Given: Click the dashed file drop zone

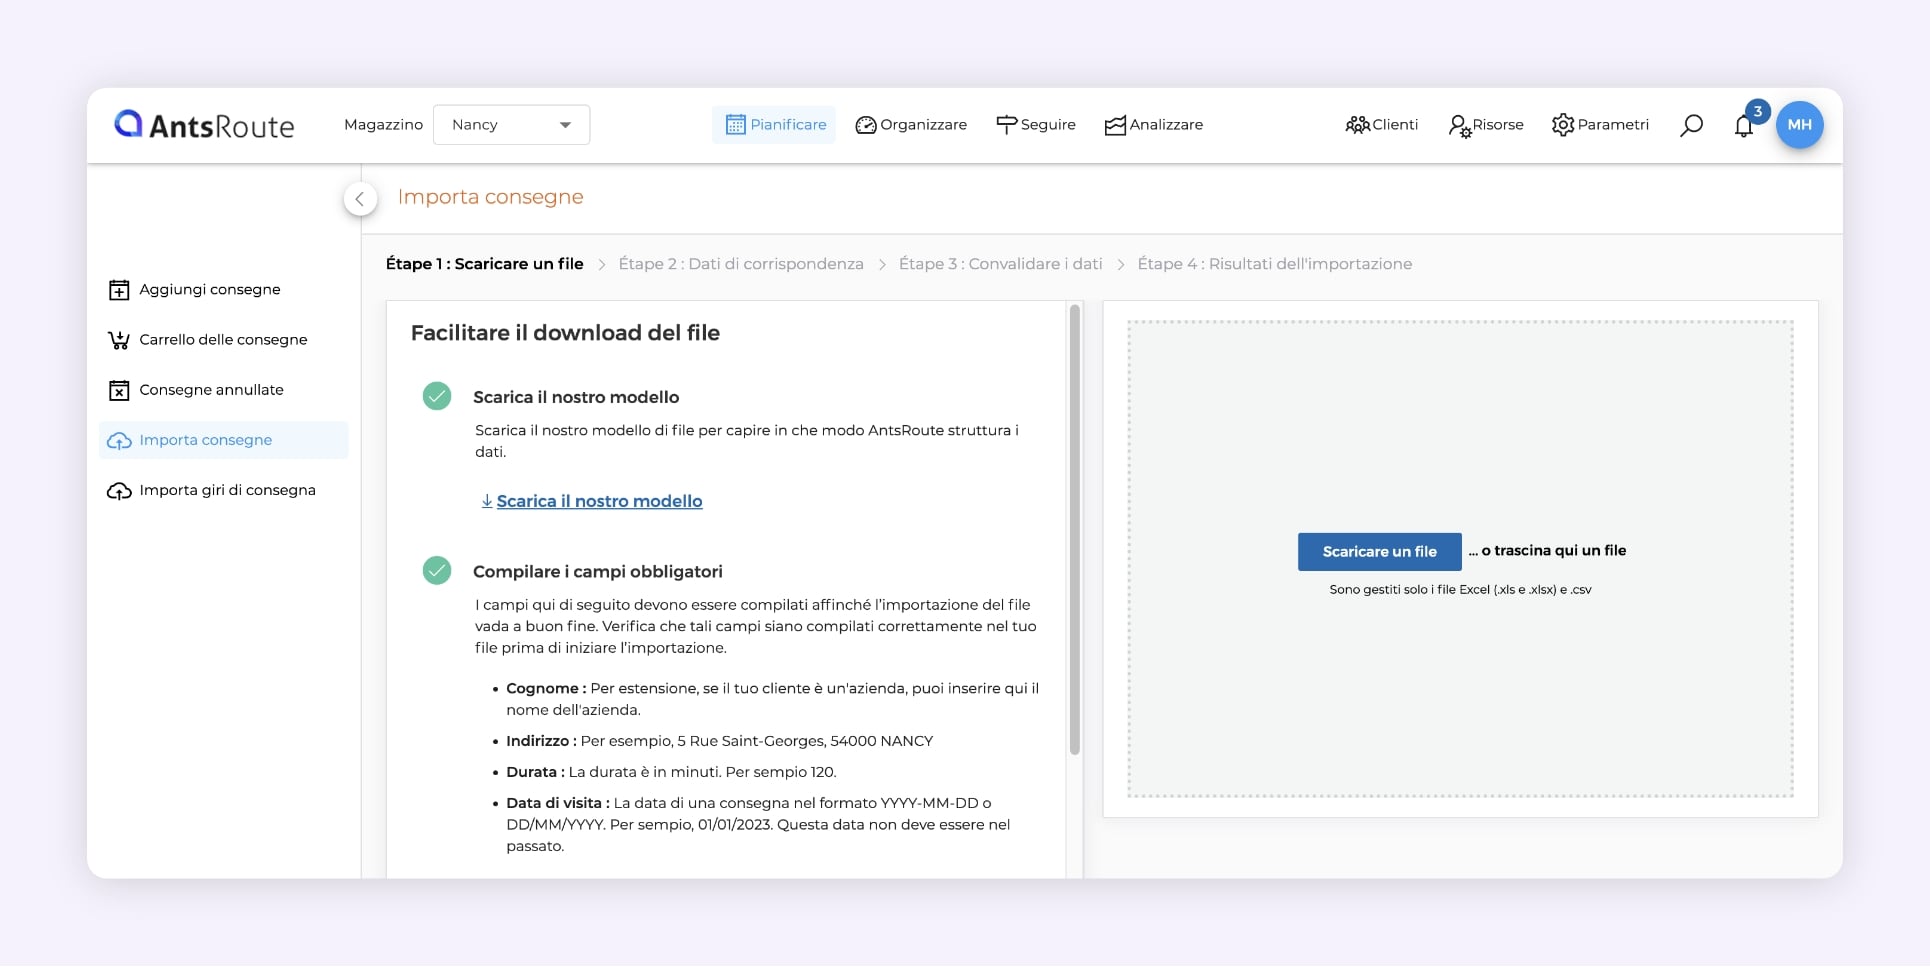Looking at the screenshot, I should tap(1460, 420).
